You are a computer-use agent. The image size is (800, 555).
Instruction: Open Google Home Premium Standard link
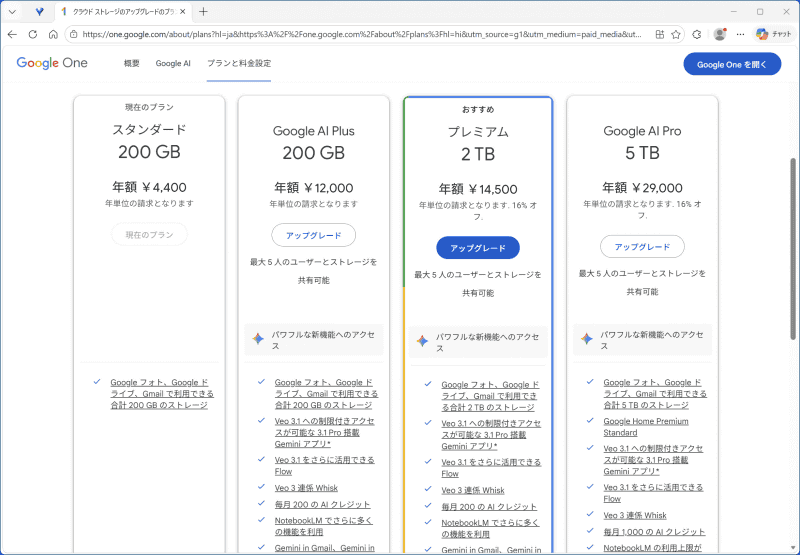(645, 426)
